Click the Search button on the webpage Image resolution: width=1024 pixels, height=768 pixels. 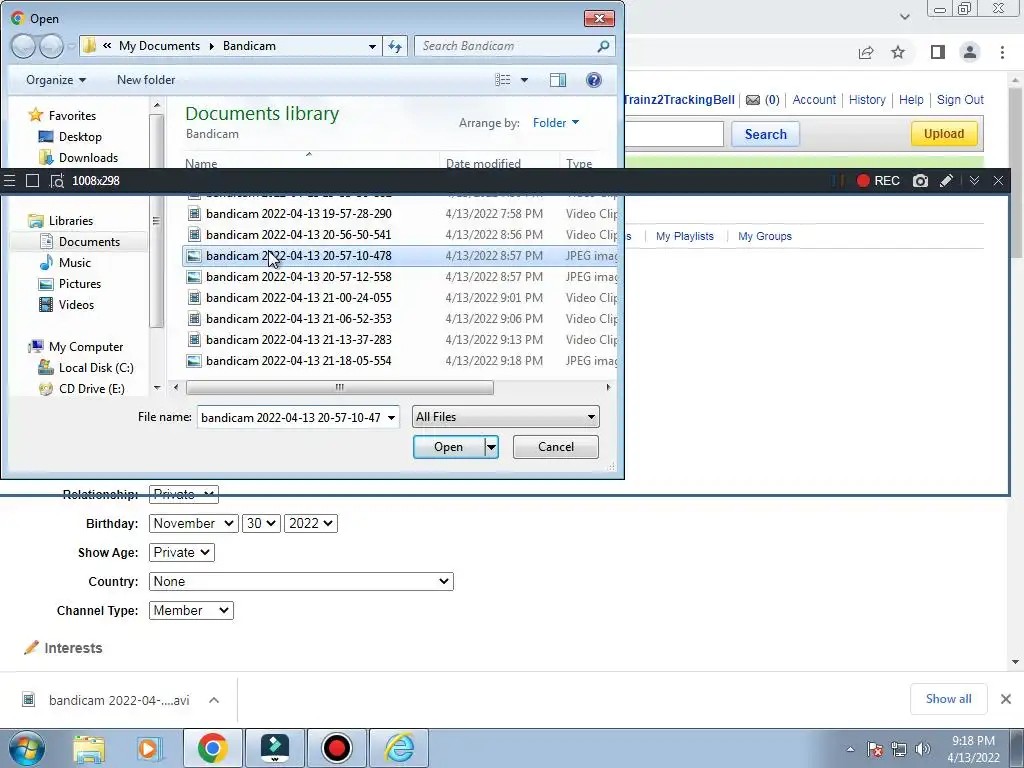click(765, 135)
